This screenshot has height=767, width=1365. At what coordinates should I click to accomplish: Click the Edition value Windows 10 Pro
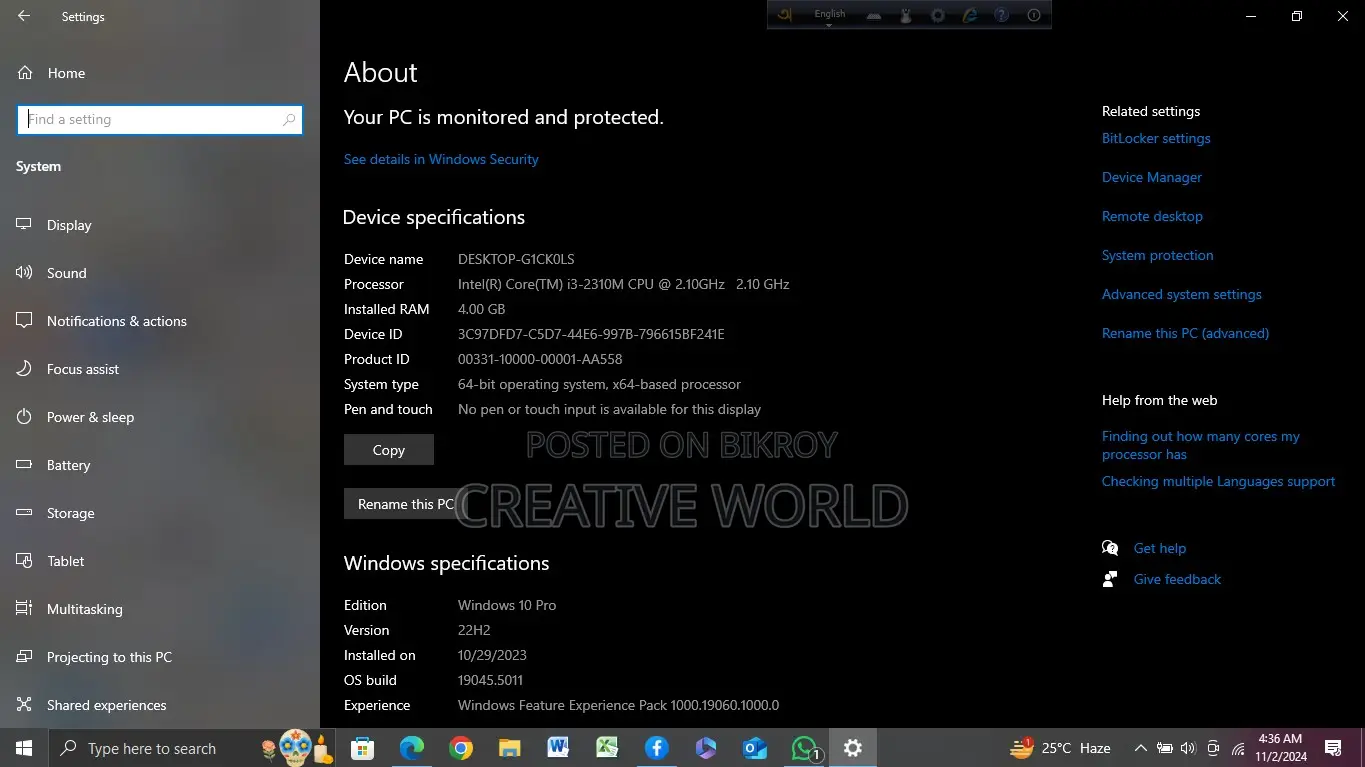[x=507, y=605]
